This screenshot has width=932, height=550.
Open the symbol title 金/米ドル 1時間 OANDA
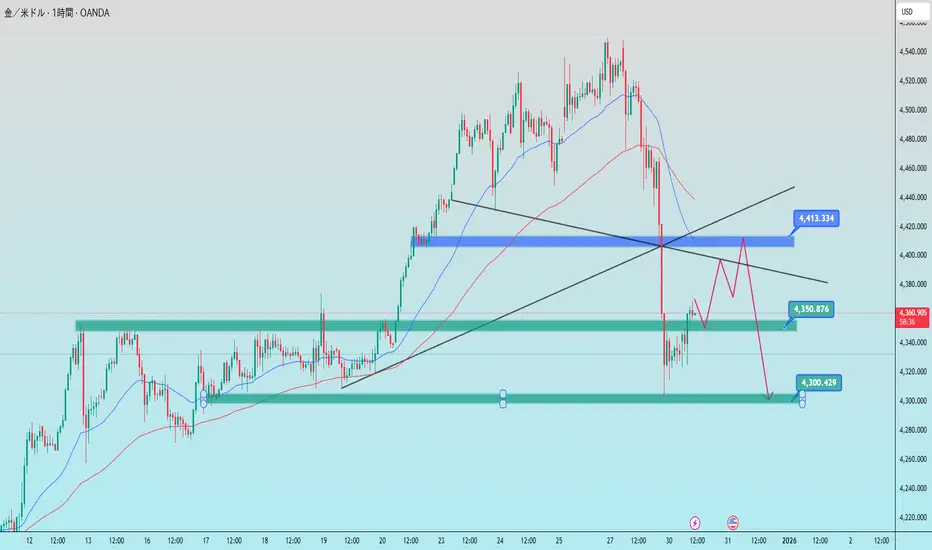point(57,12)
